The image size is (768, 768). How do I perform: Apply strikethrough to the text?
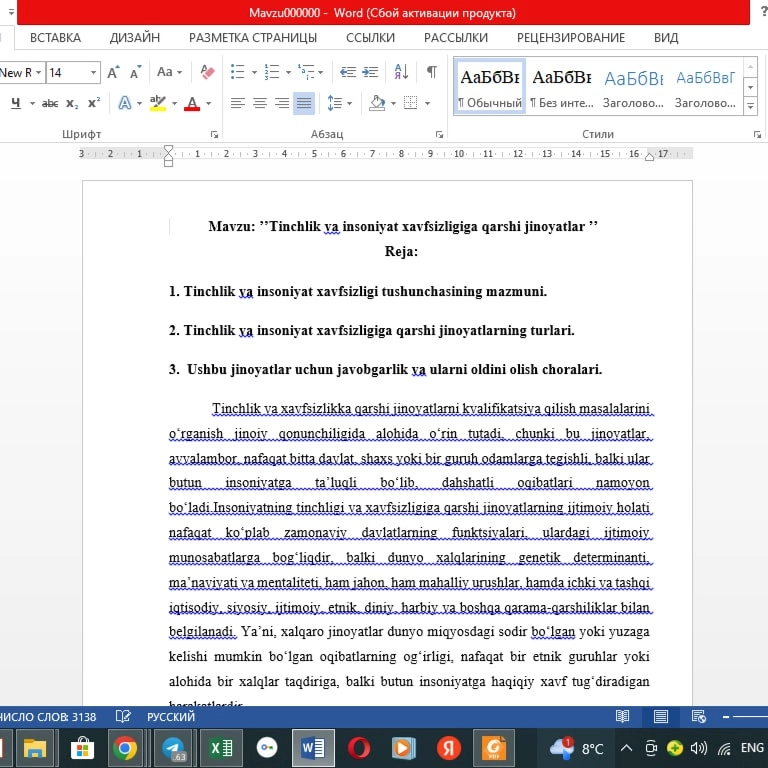[50, 103]
